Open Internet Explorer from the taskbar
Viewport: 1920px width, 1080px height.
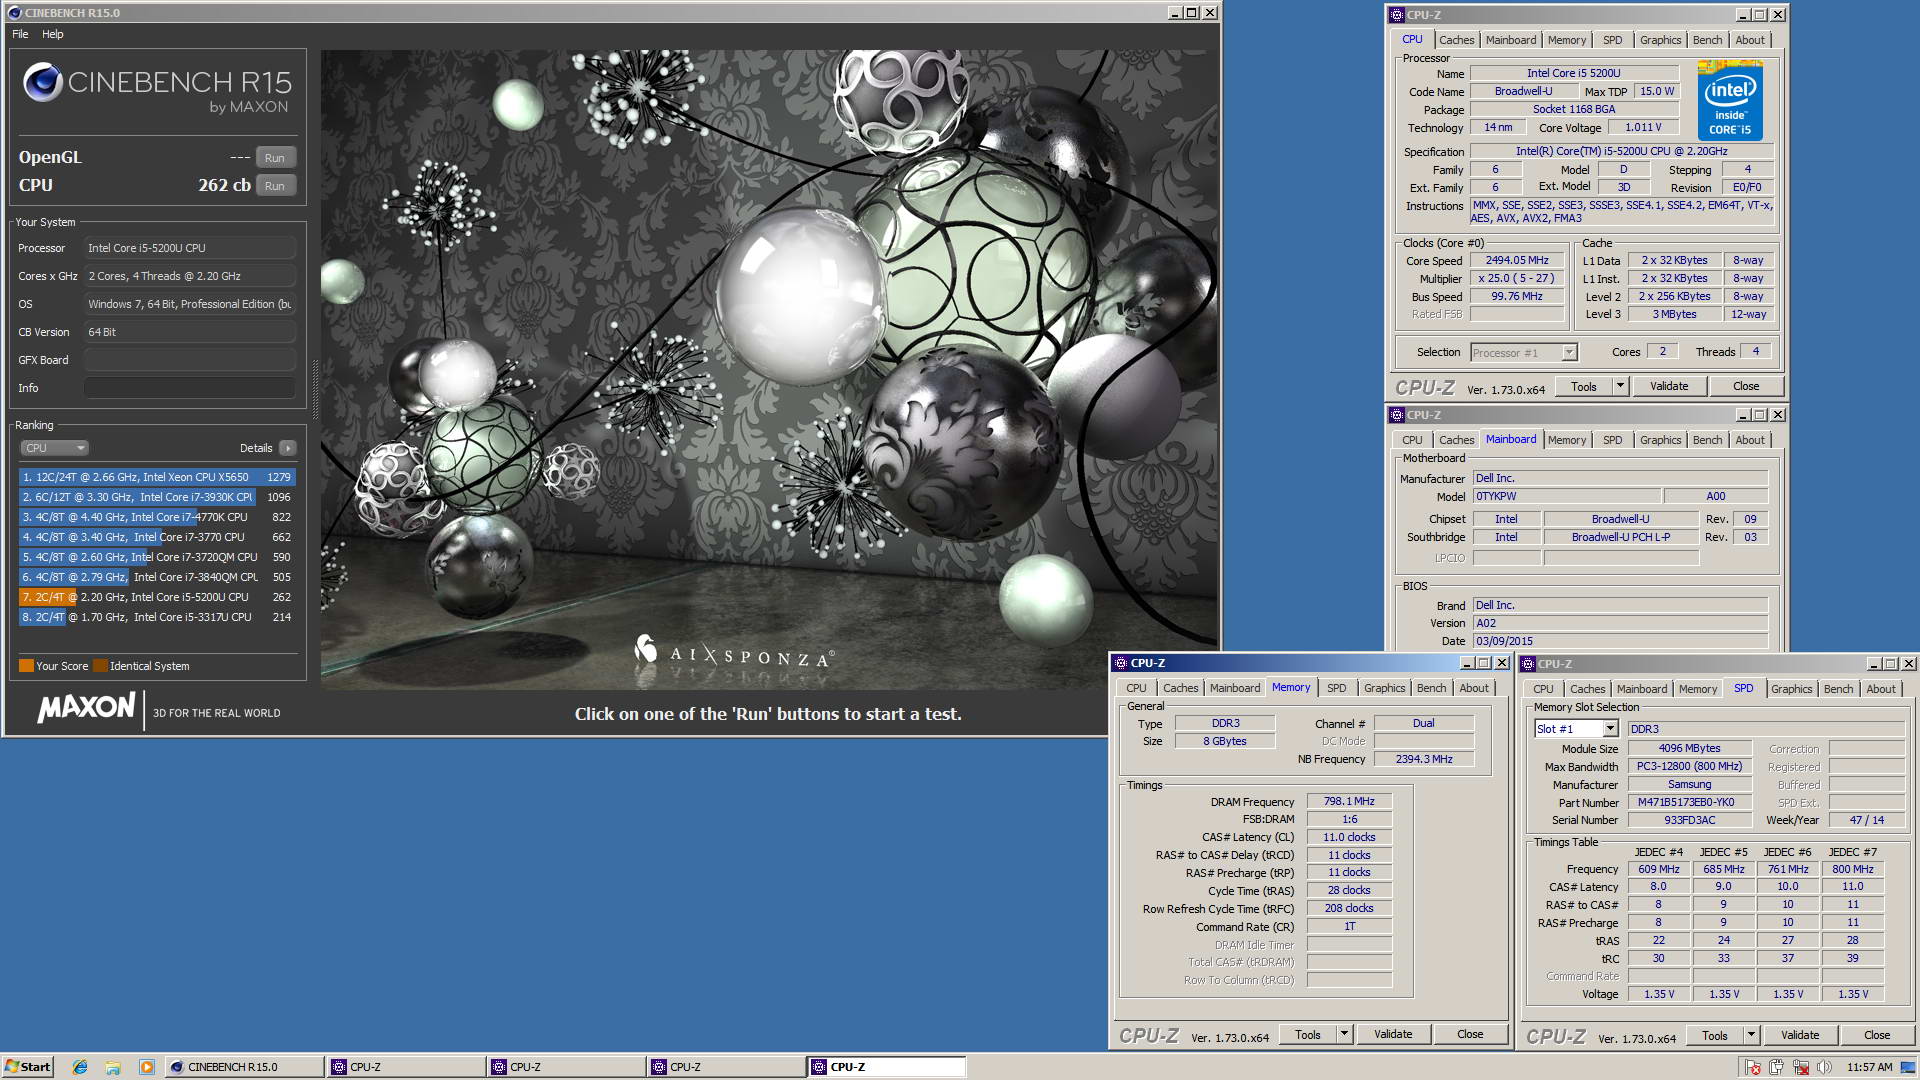[80, 1067]
